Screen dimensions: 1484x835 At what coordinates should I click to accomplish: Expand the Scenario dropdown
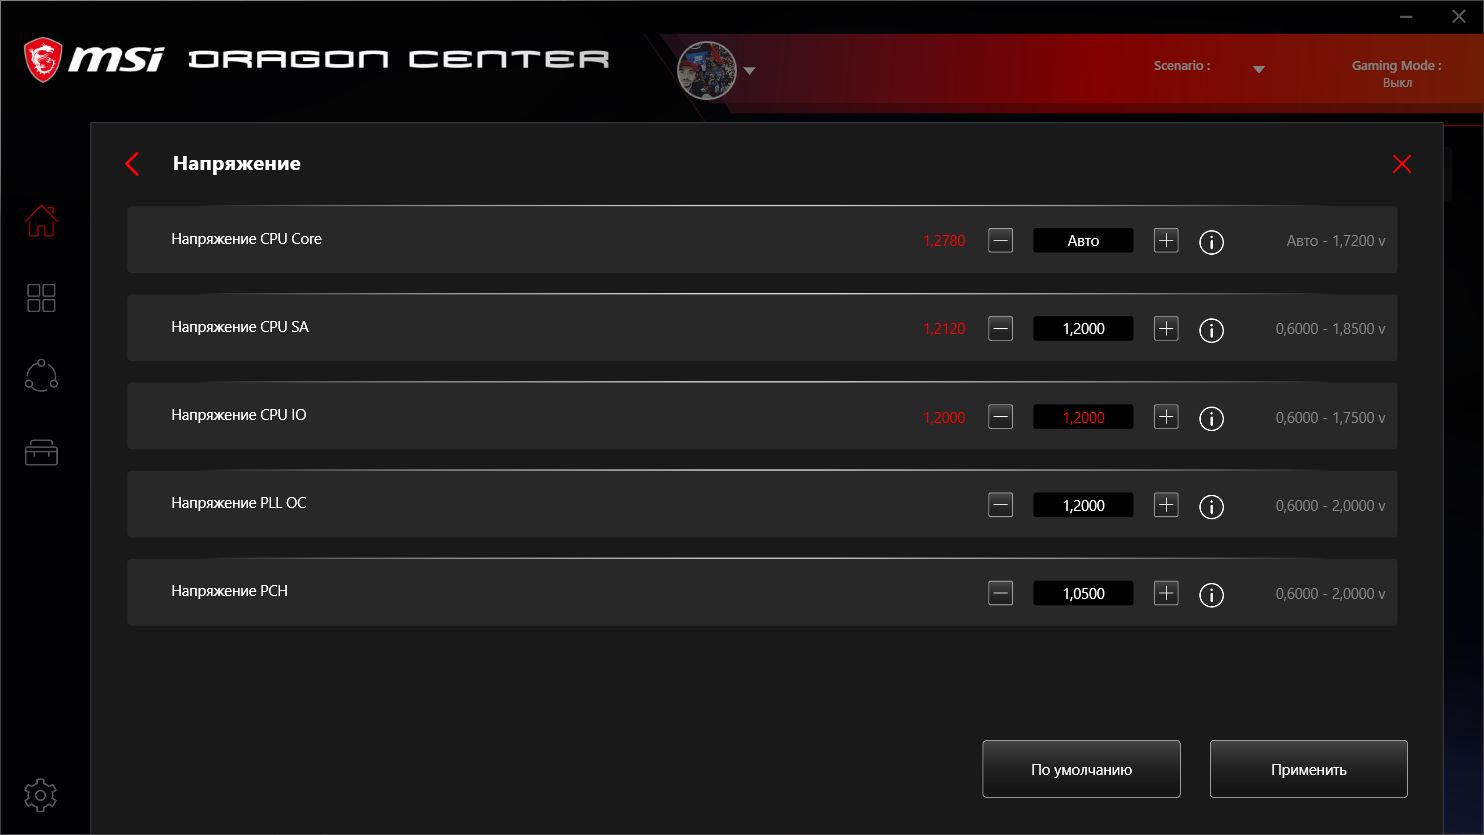click(x=1259, y=69)
